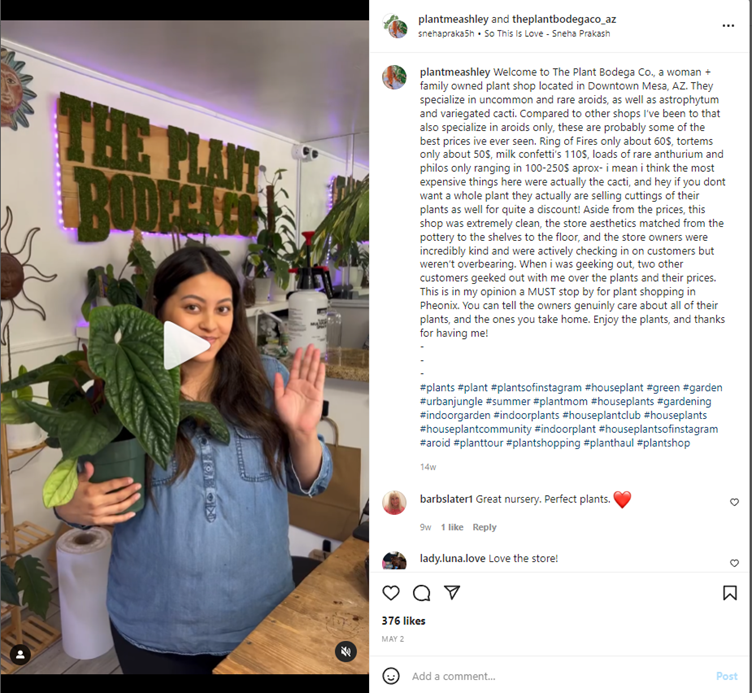This screenshot has width=752, height=693.
Task: Like lady.luna.love's comment
Action: pos(734,563)
